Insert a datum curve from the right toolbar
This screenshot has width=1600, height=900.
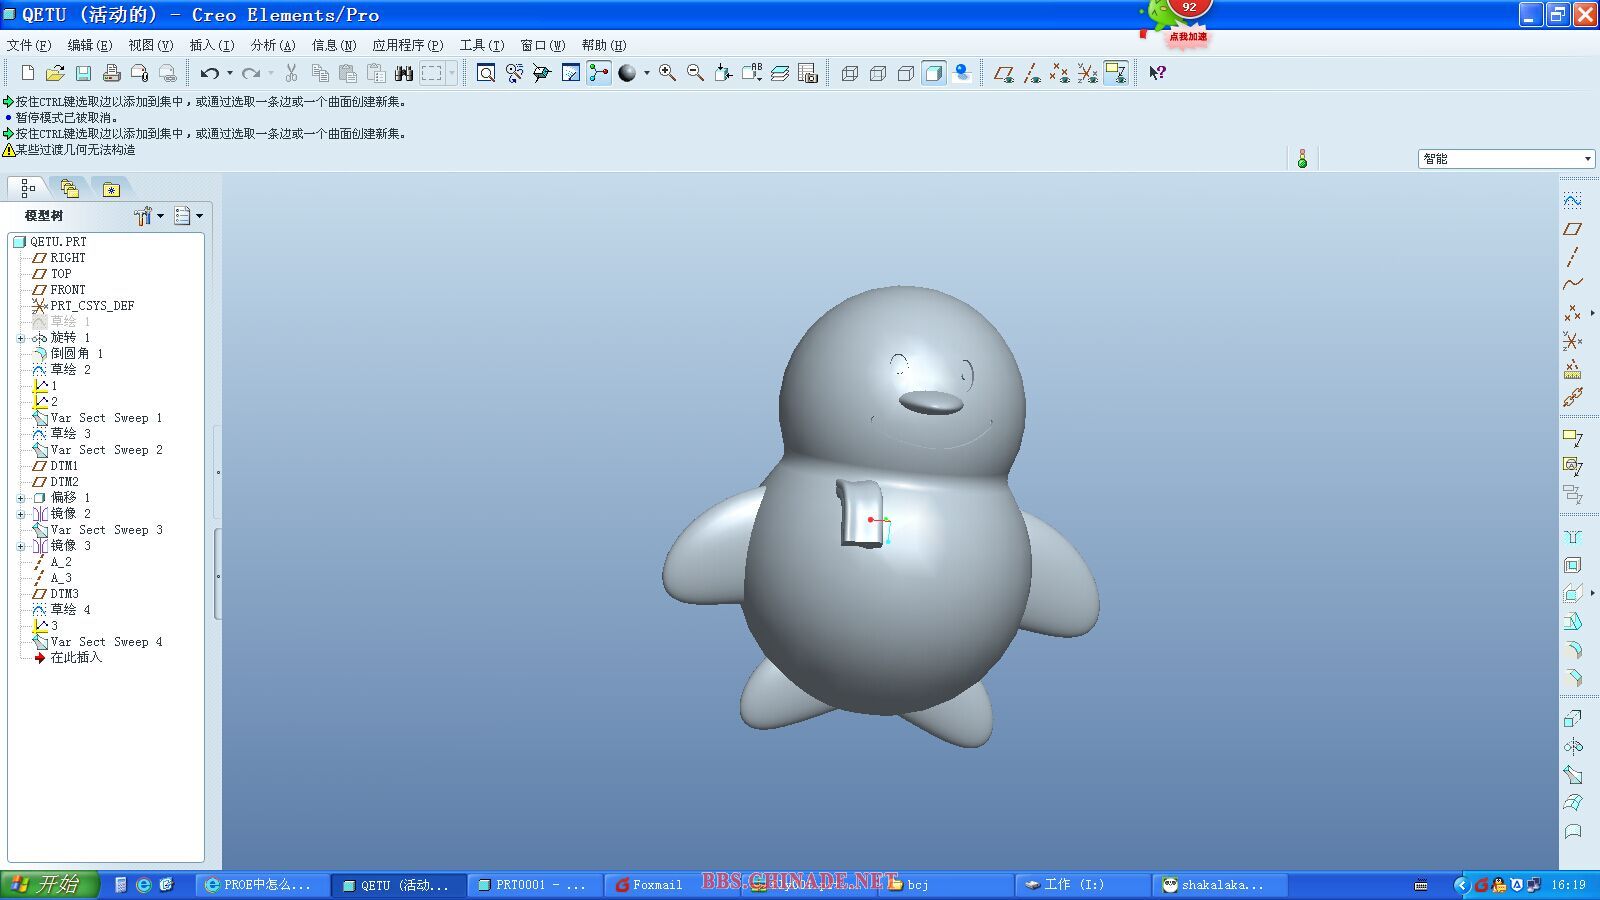point(1573,285)
